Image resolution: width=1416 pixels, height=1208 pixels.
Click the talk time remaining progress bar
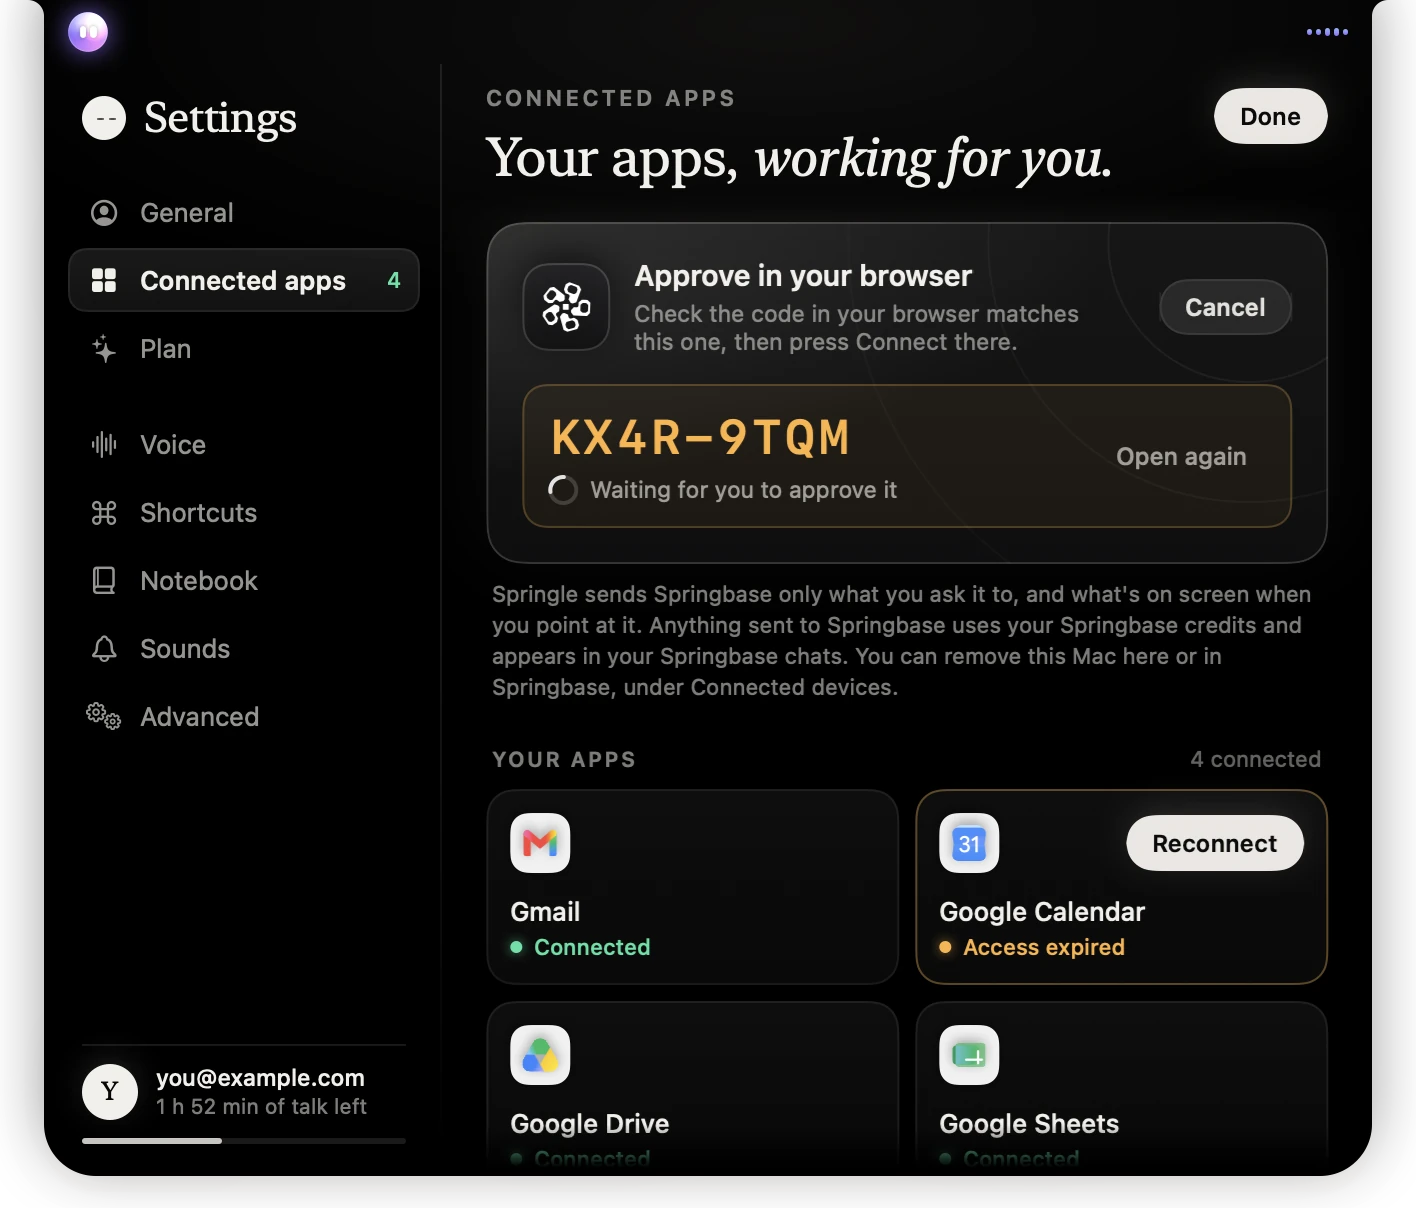click(x=244, y=1141)
